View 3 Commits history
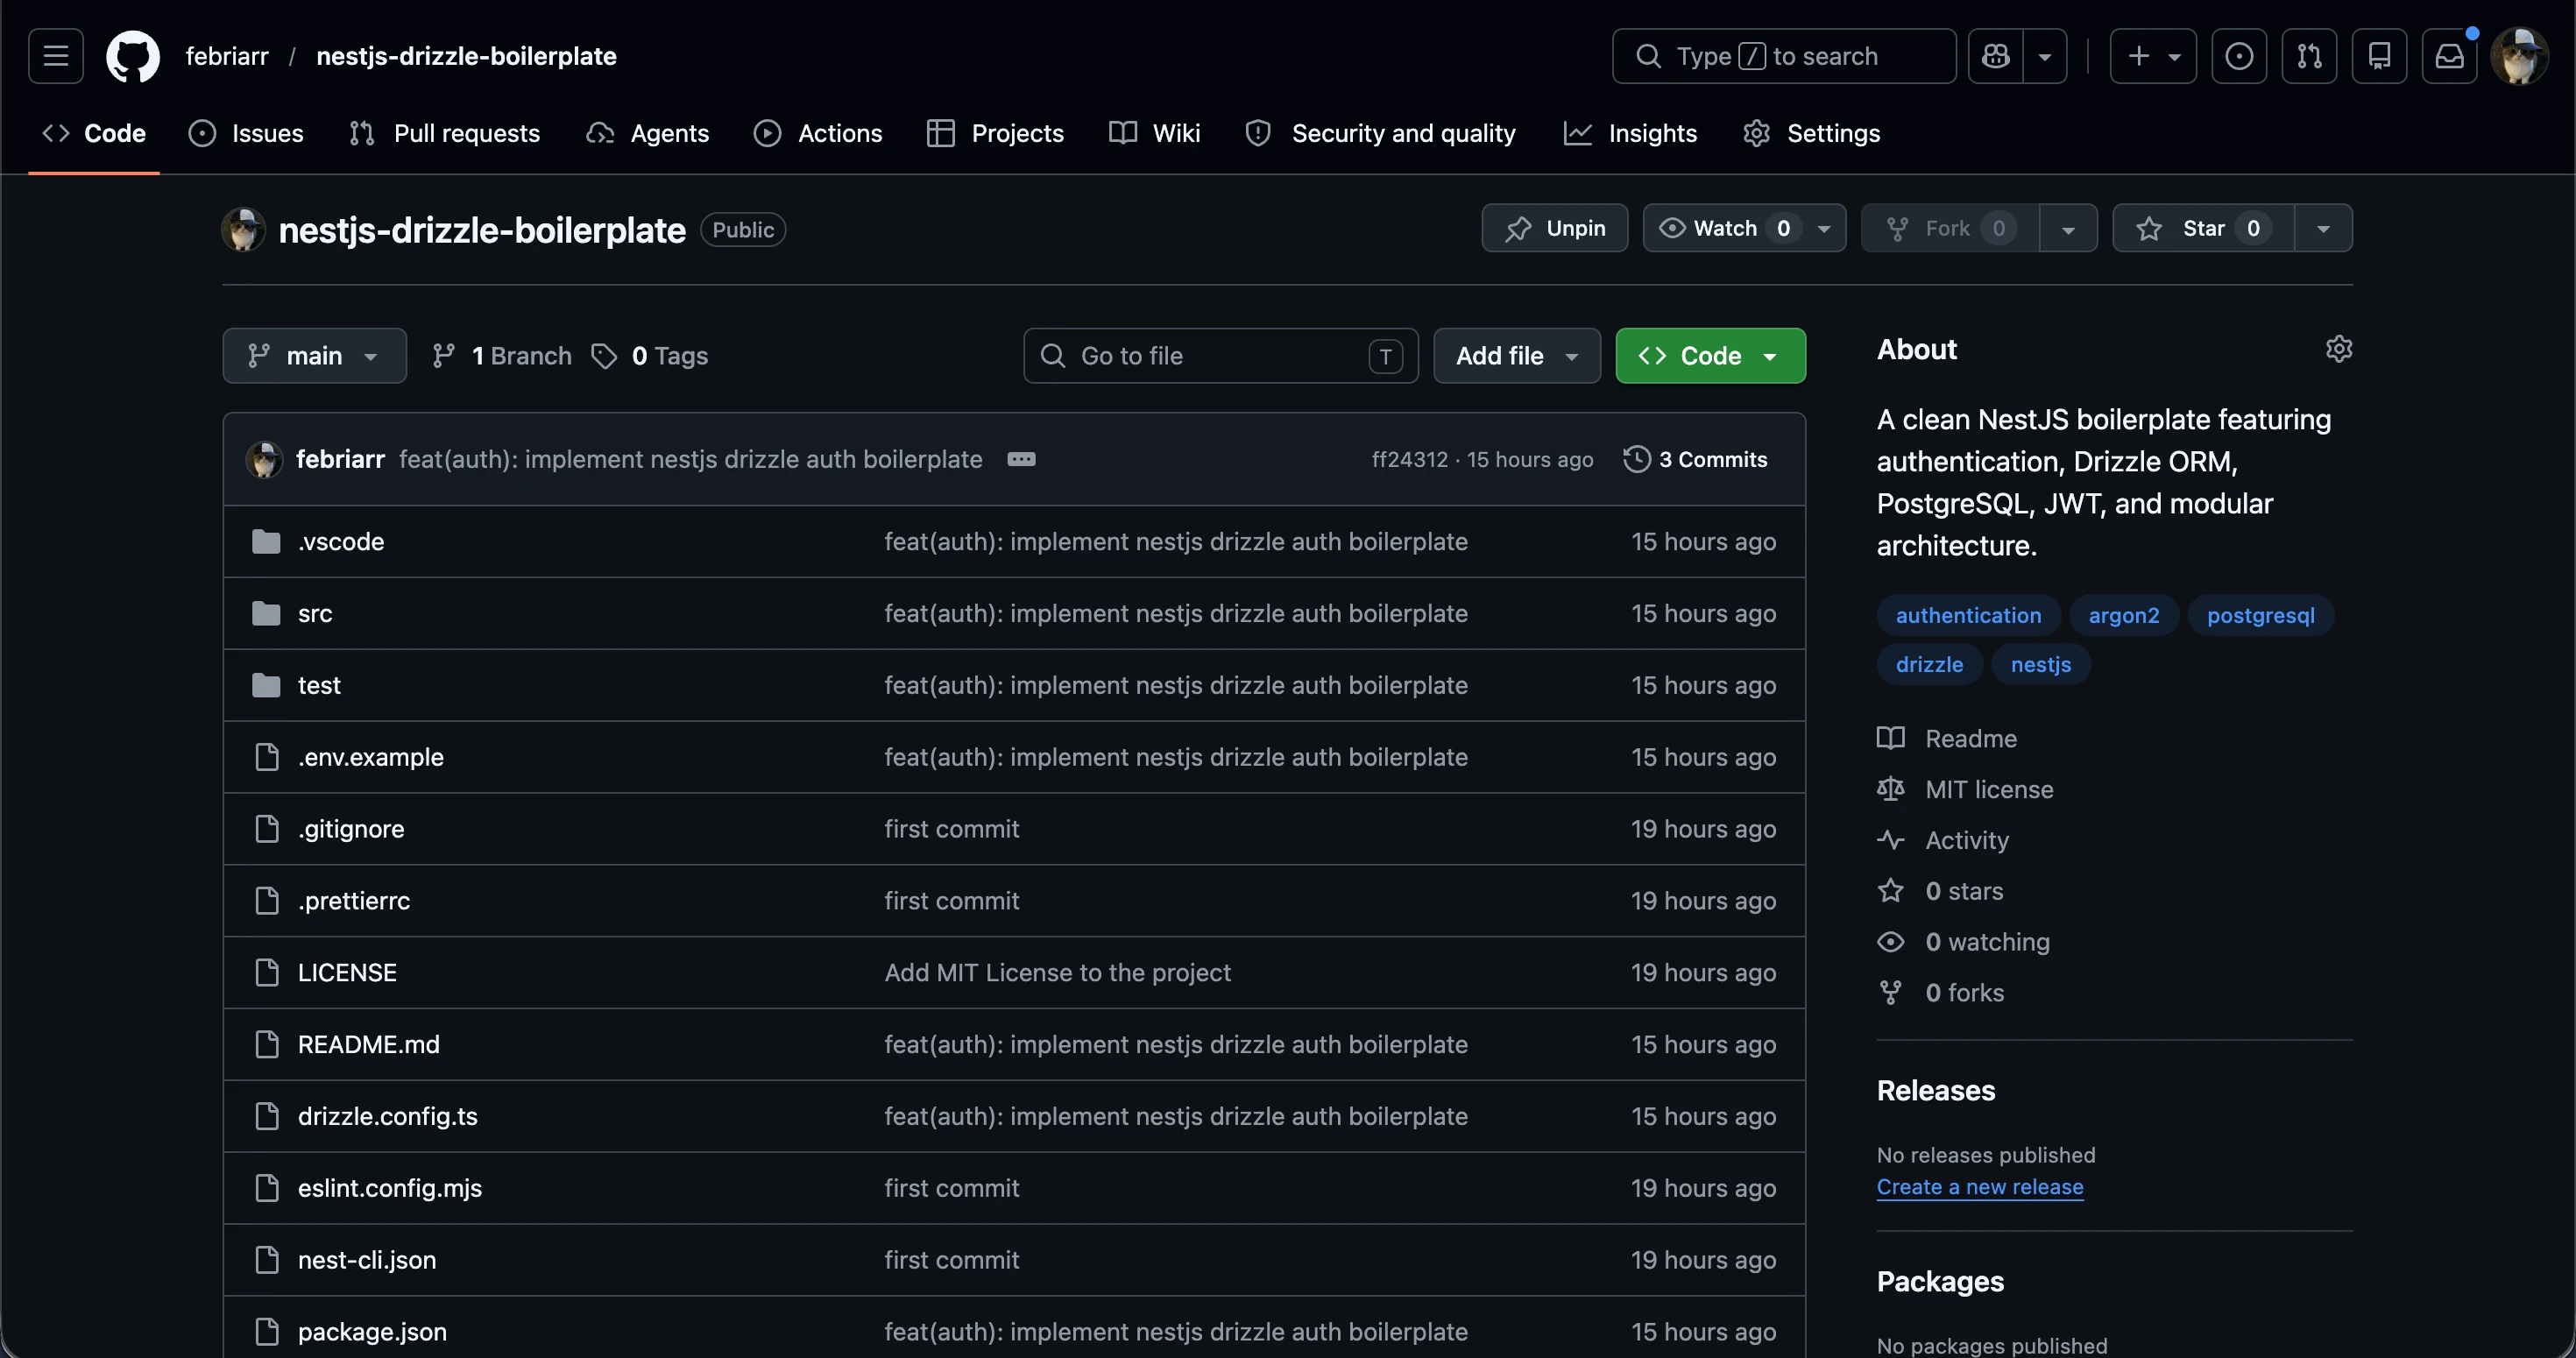The height and width of the screenshot is (1358, 2576). pyautogui.click(x=1696, y=459)
